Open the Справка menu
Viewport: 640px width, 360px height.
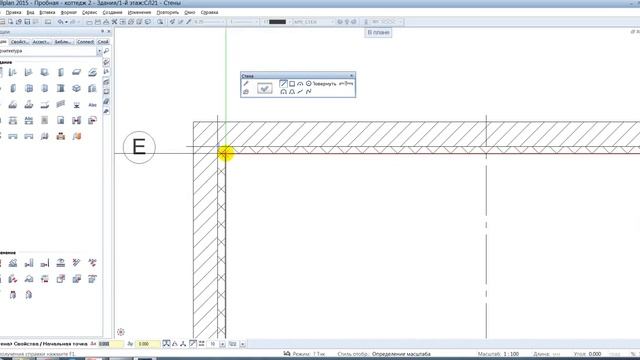click(x=209, y=13)
